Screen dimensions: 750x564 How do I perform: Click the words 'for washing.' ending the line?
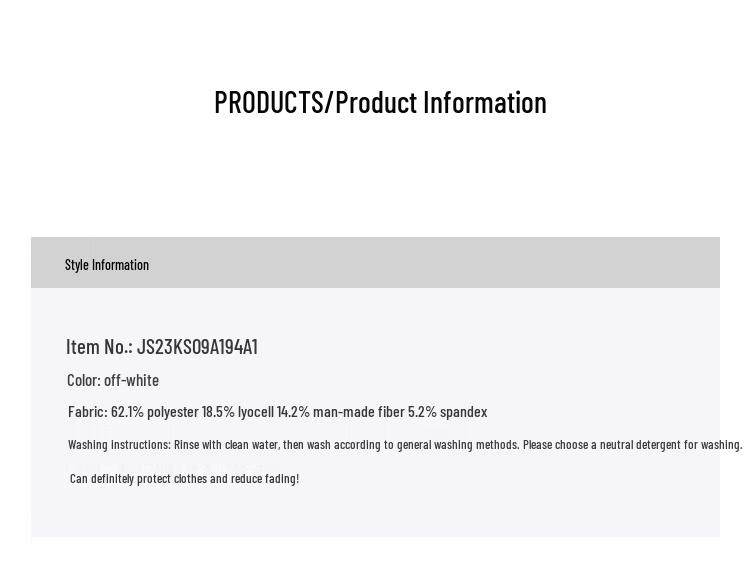click(x=713, y=445)
